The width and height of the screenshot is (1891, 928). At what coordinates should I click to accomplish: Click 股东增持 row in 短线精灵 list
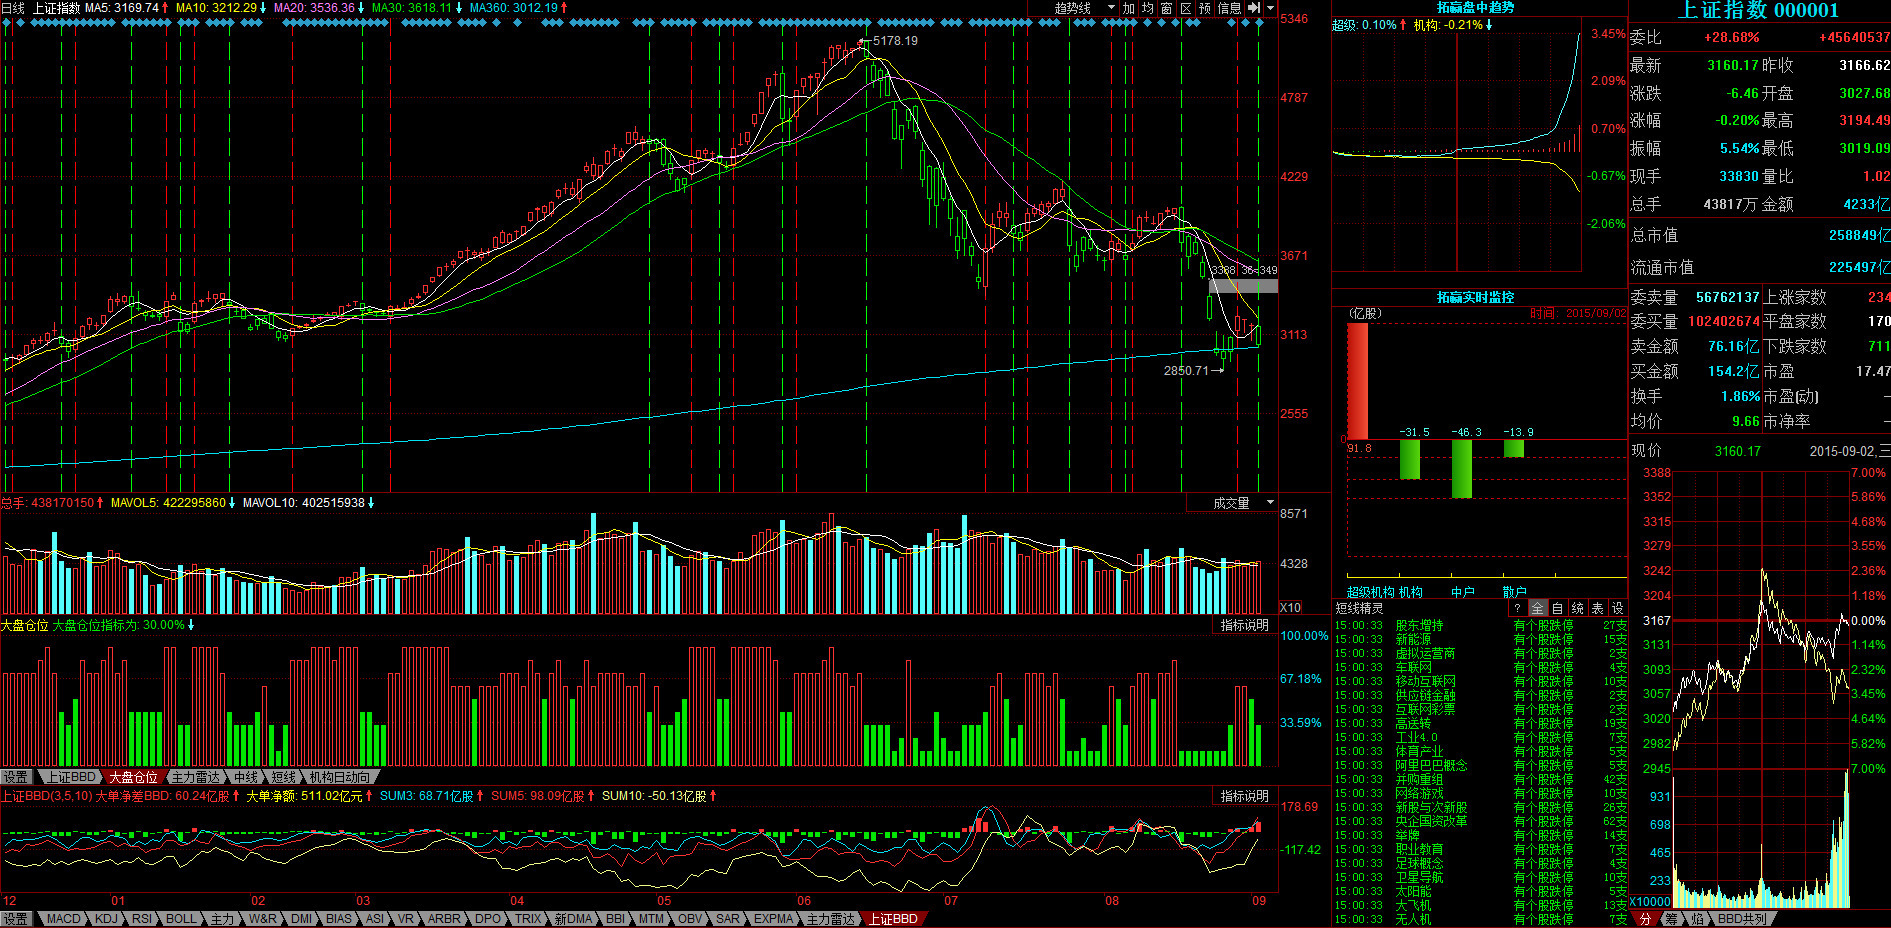click(x=1481, y=626)
